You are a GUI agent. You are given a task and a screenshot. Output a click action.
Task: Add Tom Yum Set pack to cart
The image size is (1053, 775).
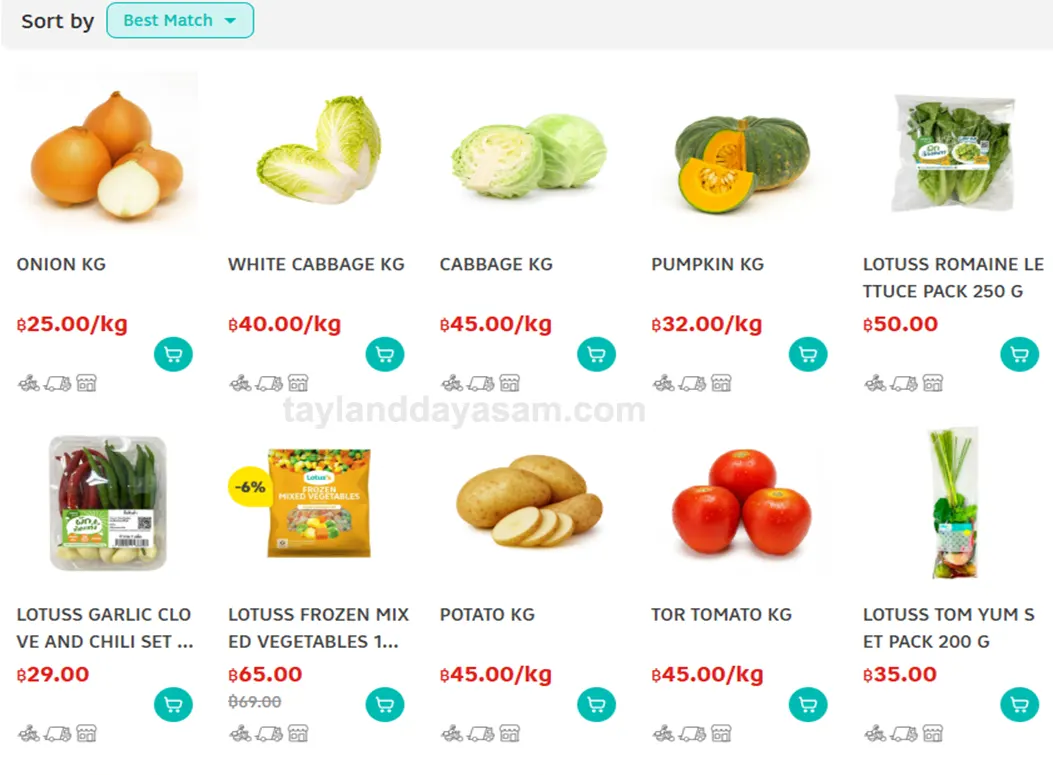coord(1019,704)
